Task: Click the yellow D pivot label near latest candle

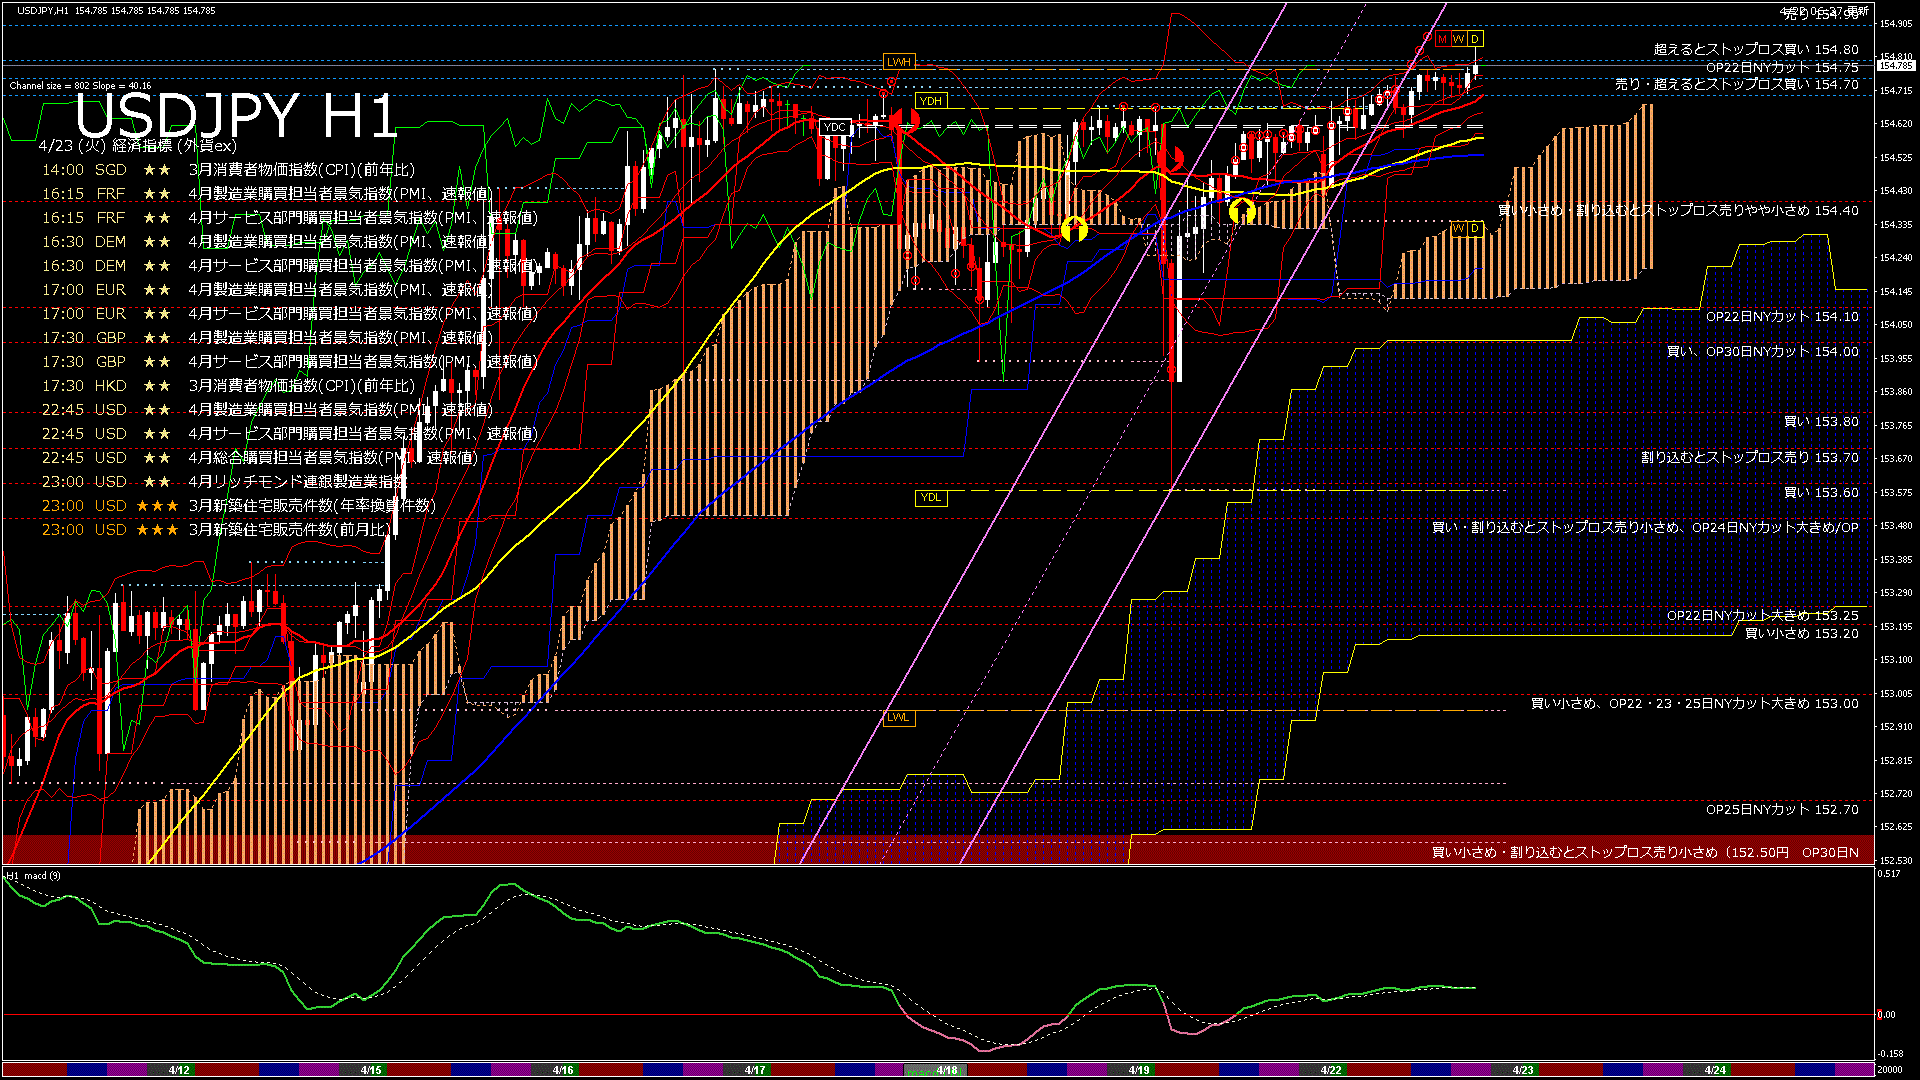Action: coord(1475,39)
